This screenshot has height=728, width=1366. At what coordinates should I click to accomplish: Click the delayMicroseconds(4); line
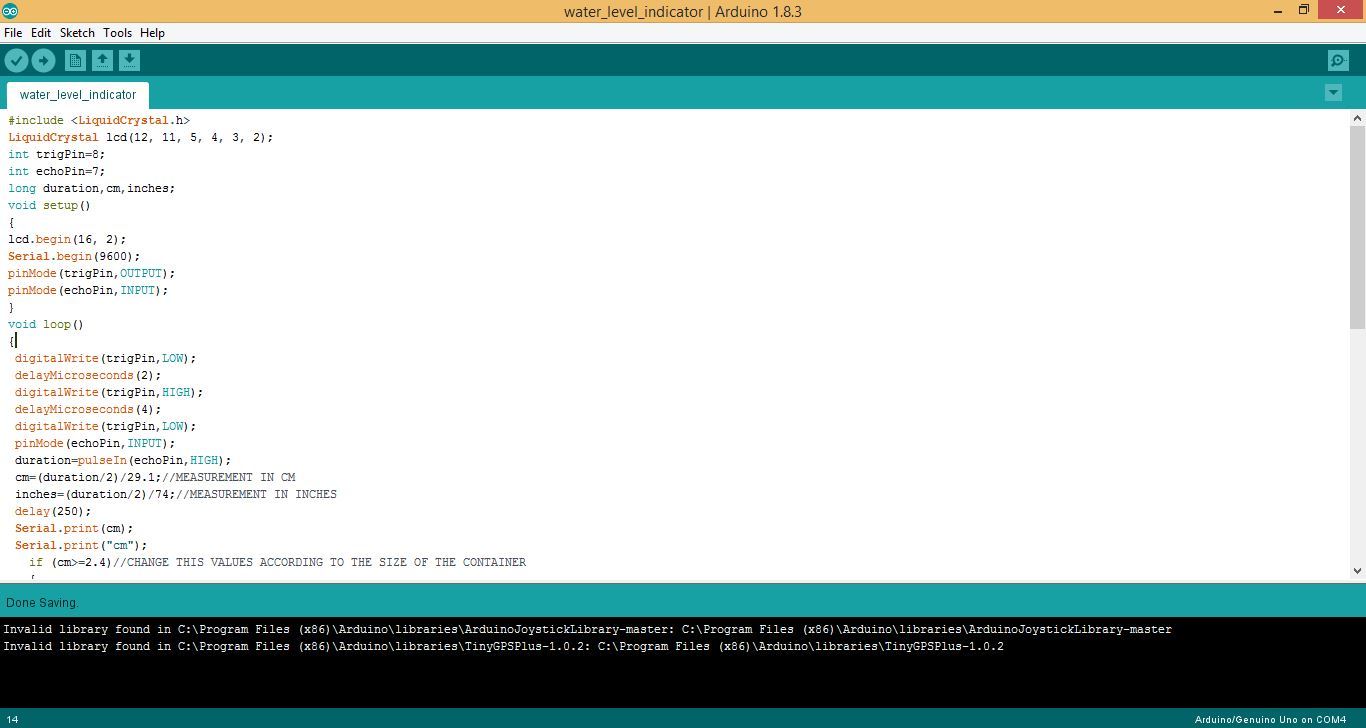point(88,409)
